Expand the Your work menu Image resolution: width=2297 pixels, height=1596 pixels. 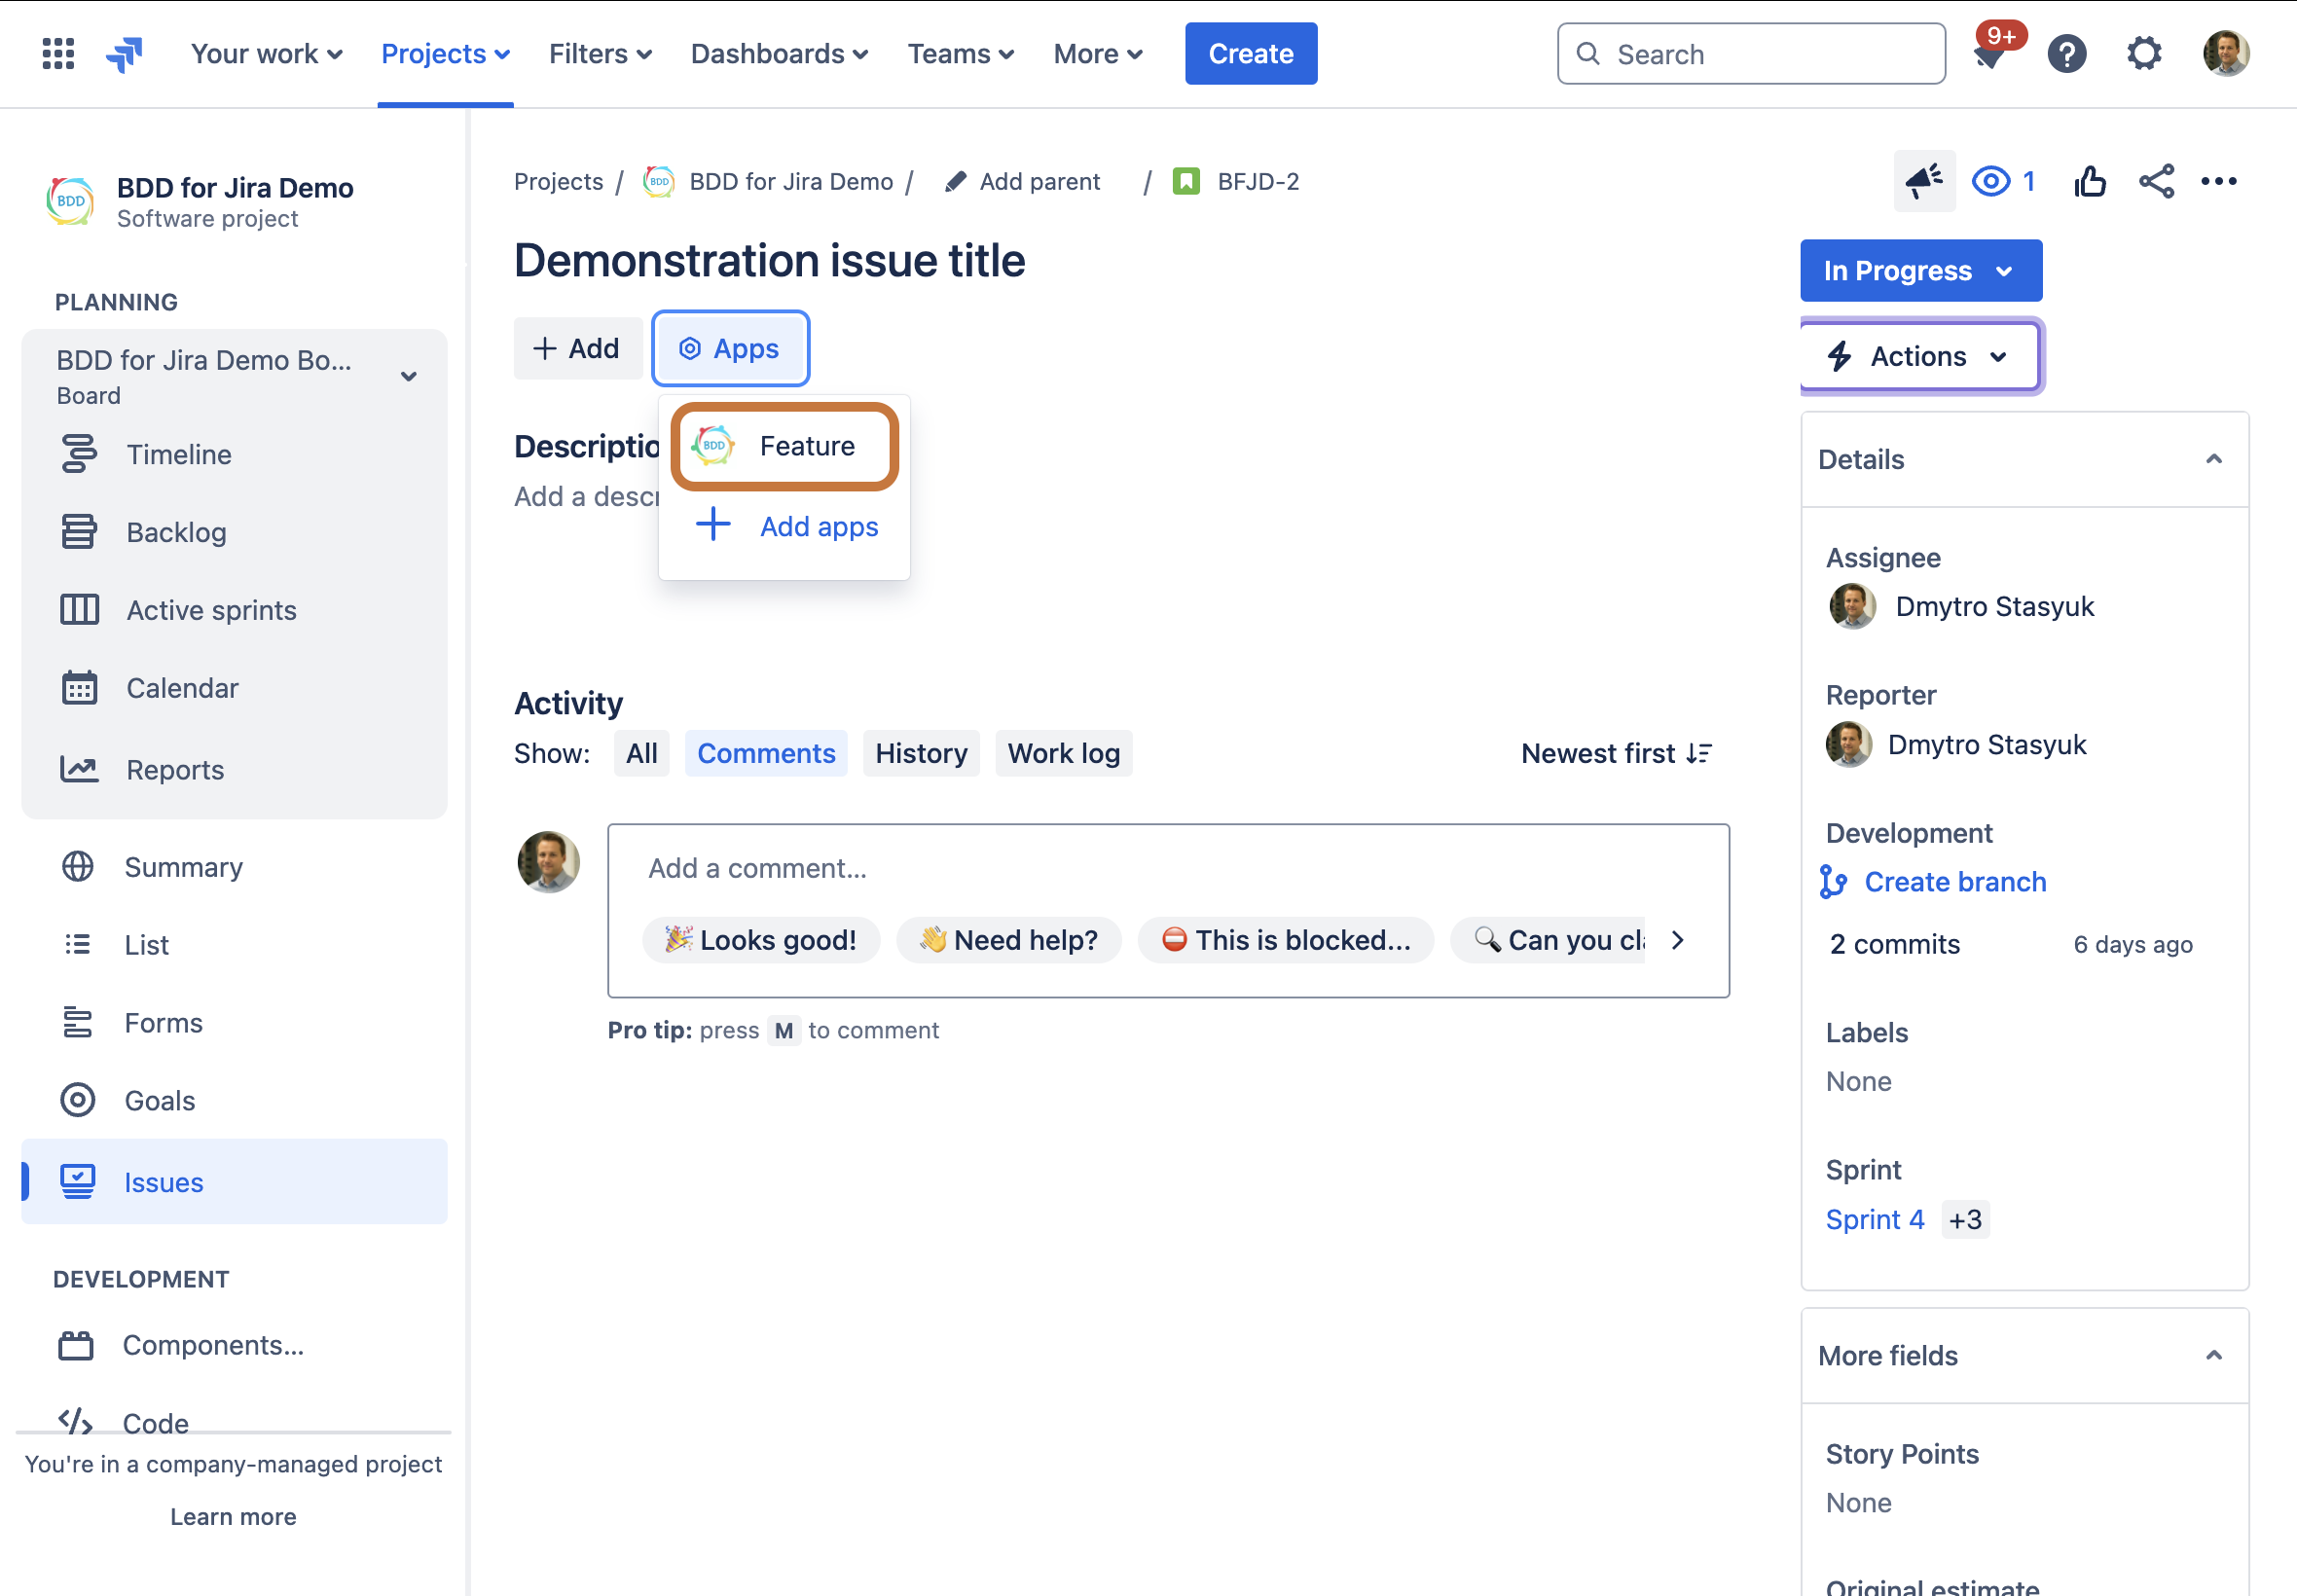pos(266,53)
